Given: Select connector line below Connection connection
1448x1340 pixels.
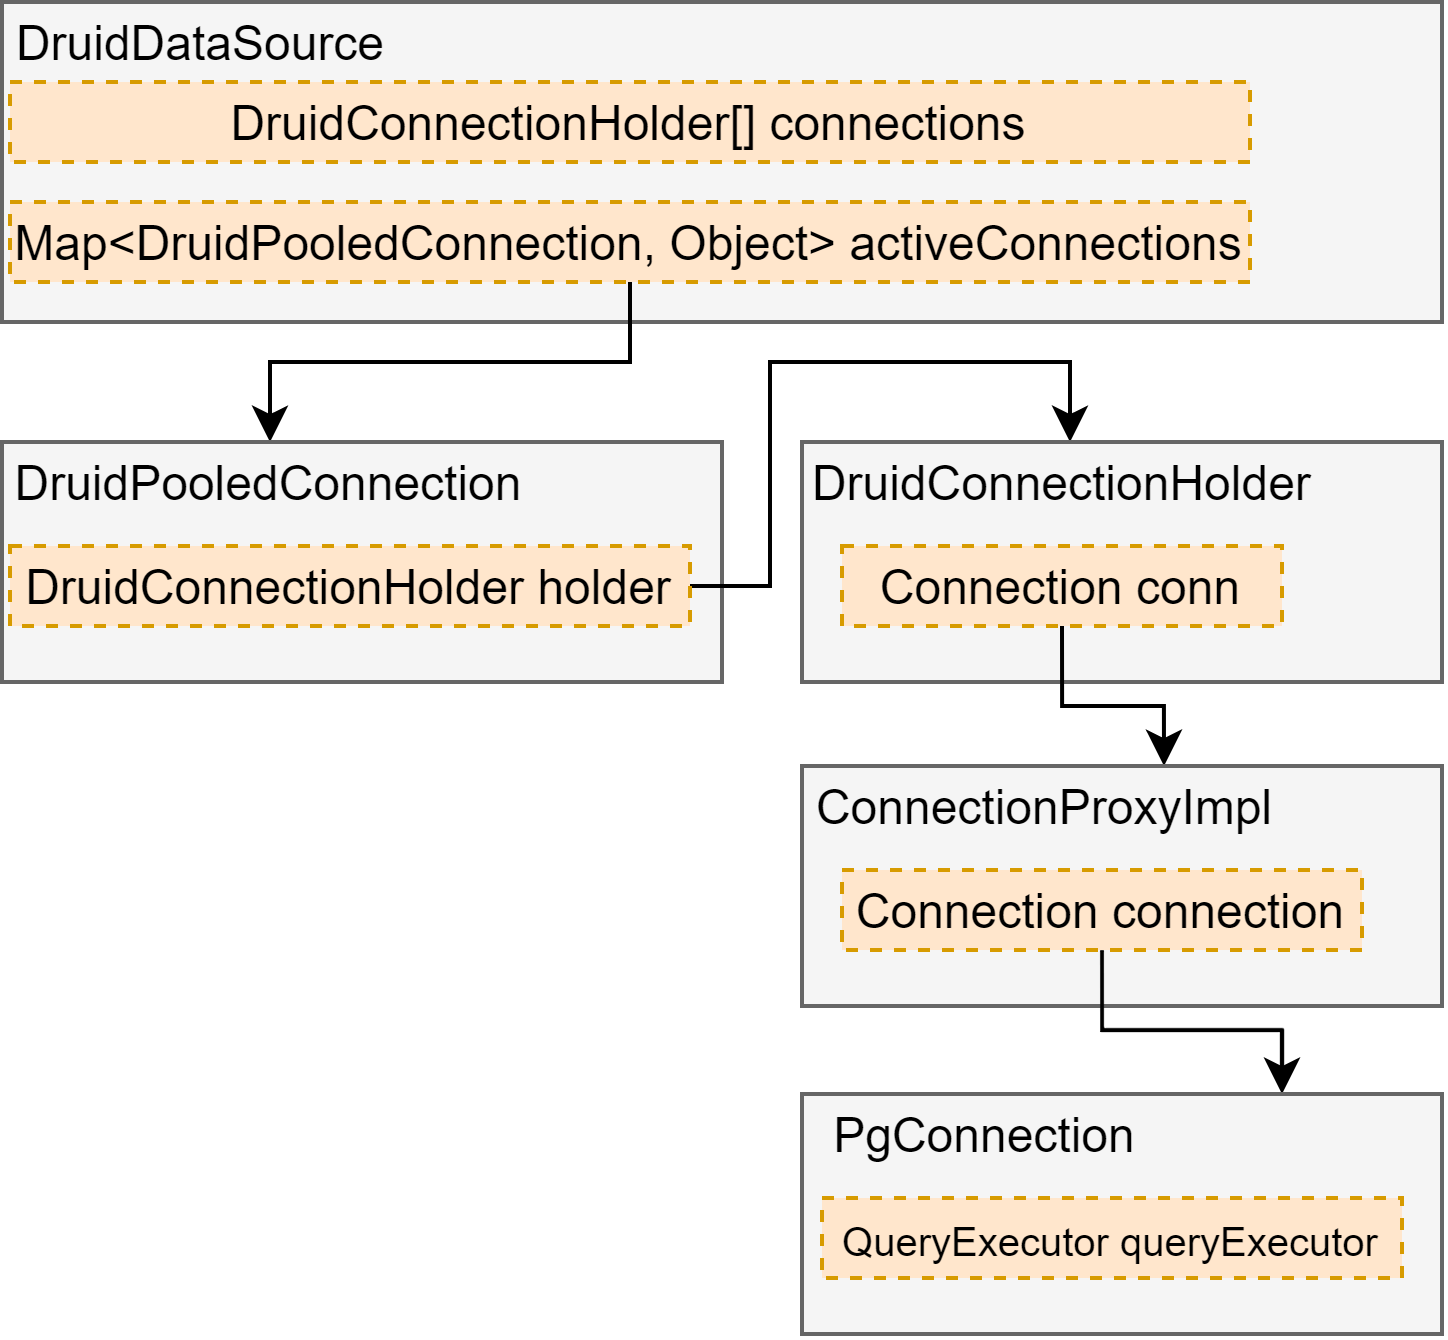Looking at the screenshot, I should 1102,990.
